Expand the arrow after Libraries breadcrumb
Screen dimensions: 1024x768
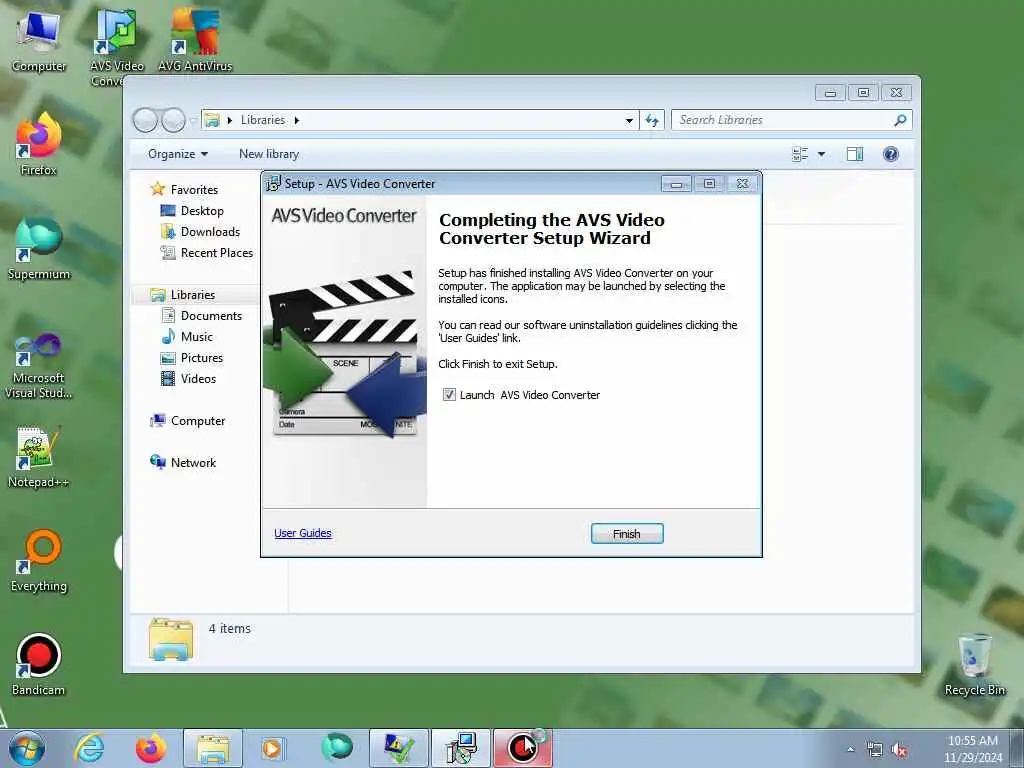[x=296, y=120]
